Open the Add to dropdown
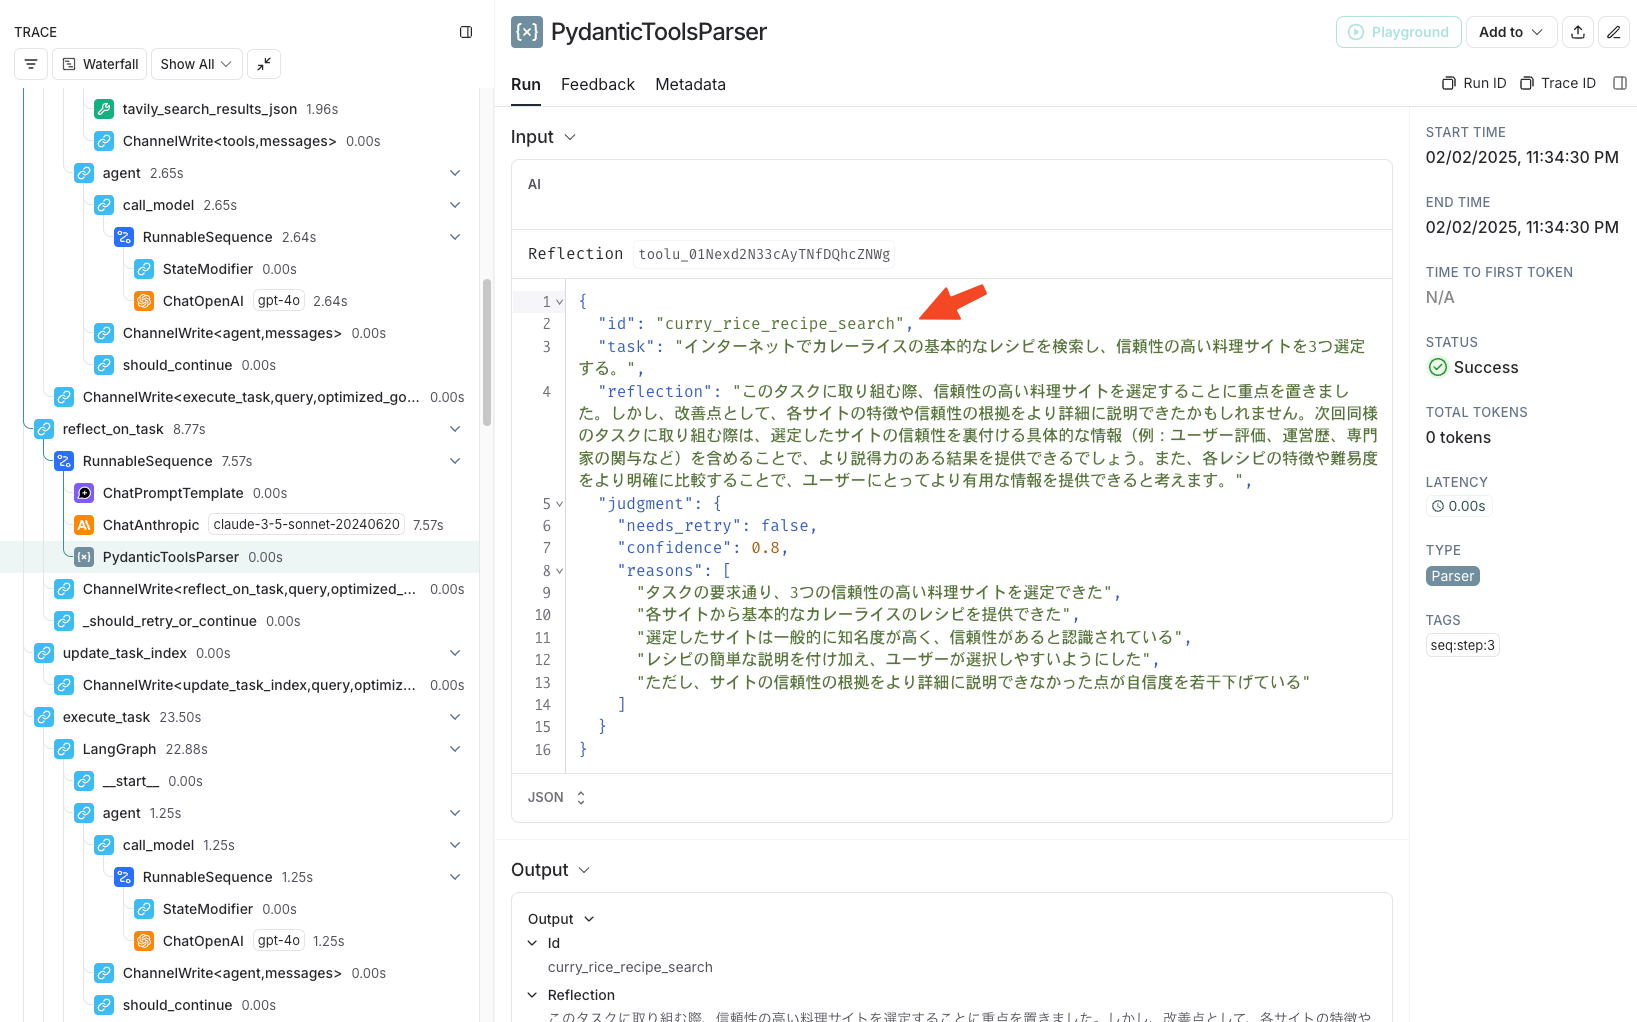Screen dimensions: 1637x1022 pos(1511,32)
